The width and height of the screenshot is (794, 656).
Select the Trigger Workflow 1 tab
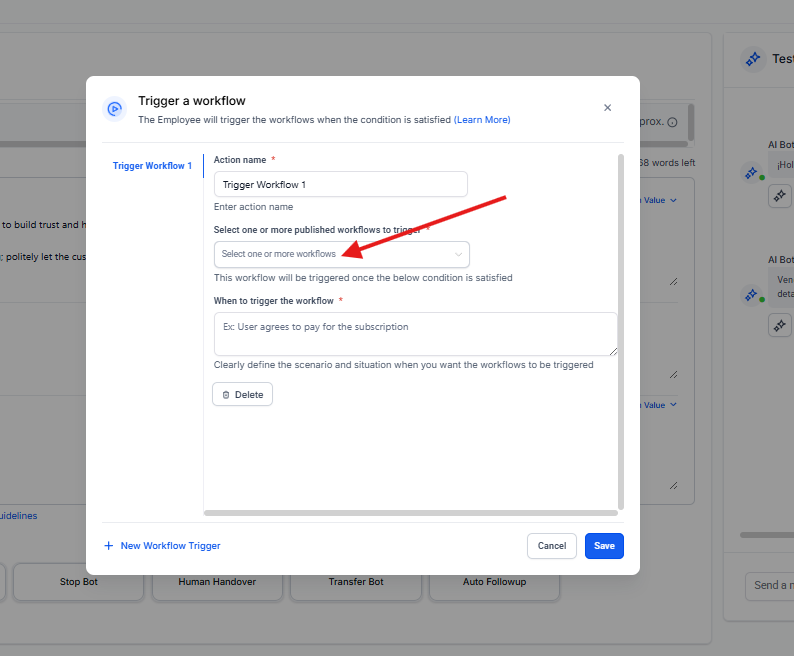(152, 166)
